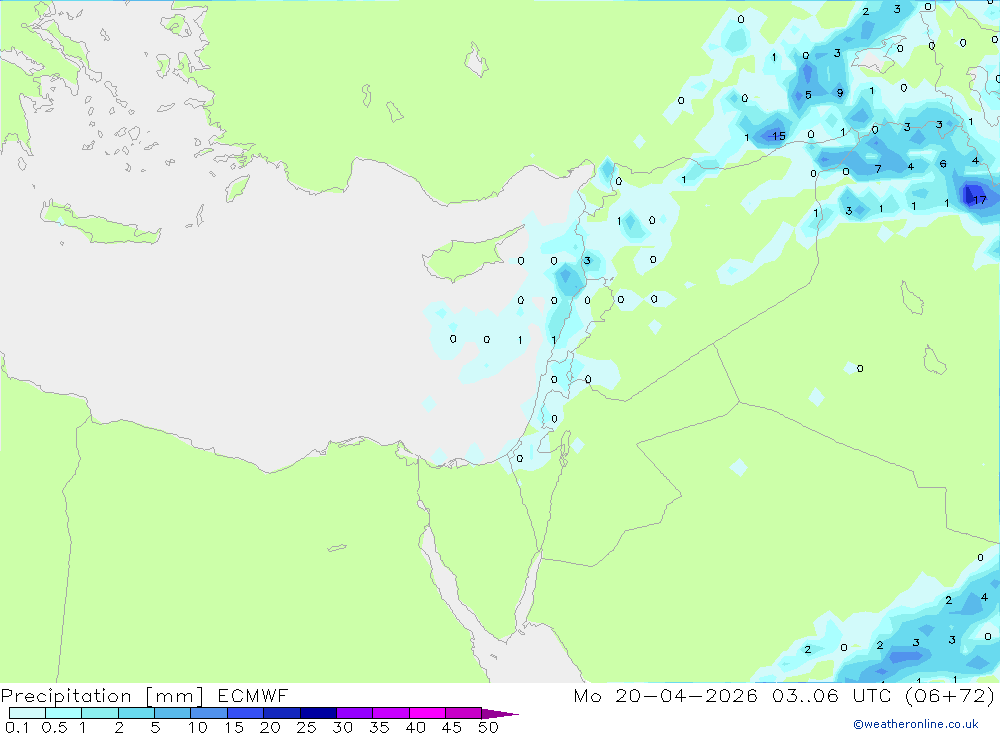Click the "17" precipitation value on map
This screenshot has height=733, width=1000.
980,200
